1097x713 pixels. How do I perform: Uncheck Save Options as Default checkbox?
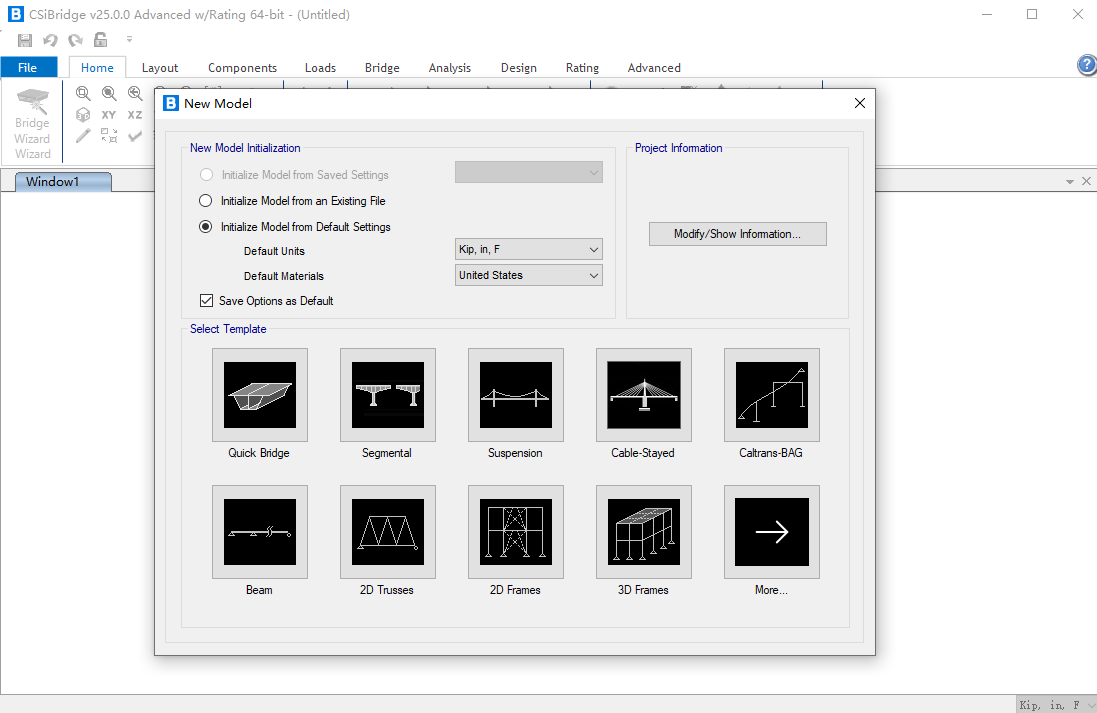coord(206,301)
